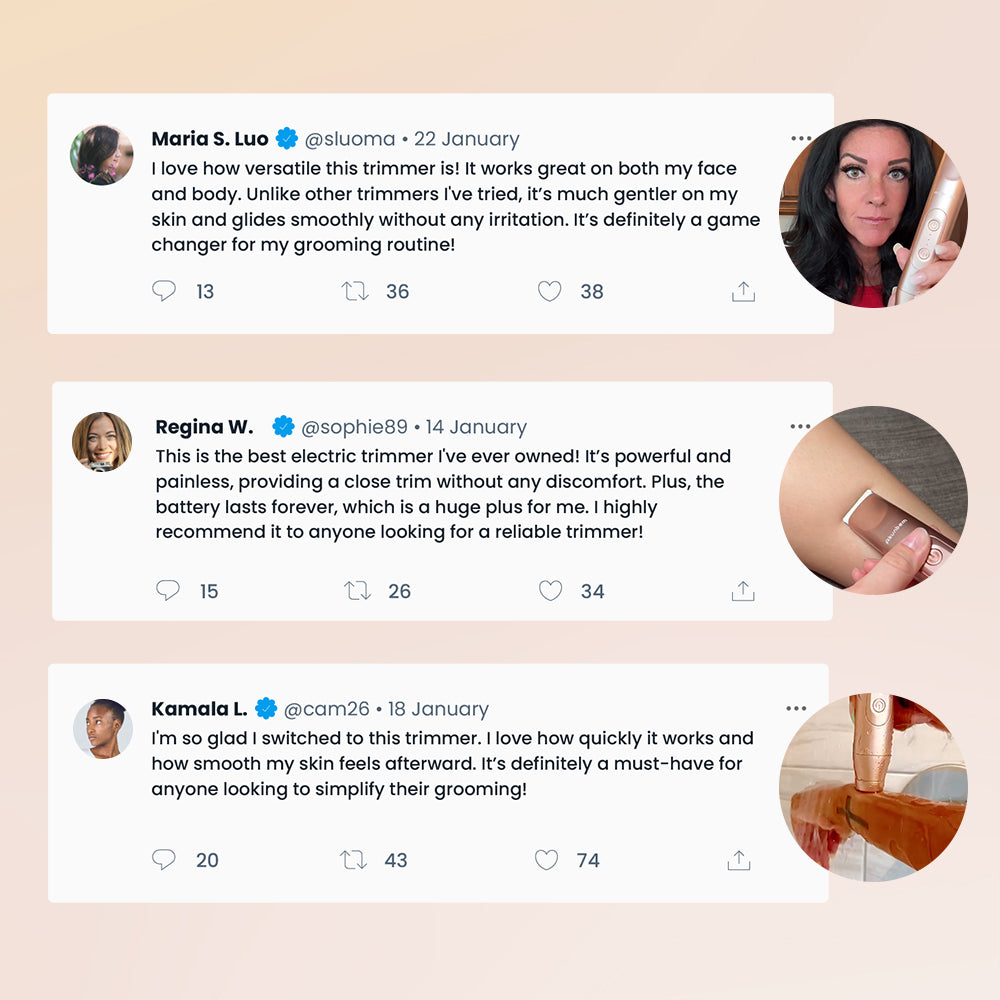Open photo of woman holding trimmer
The width and height of the screenshot is (1000, 1000).
(x=873, y=213)
